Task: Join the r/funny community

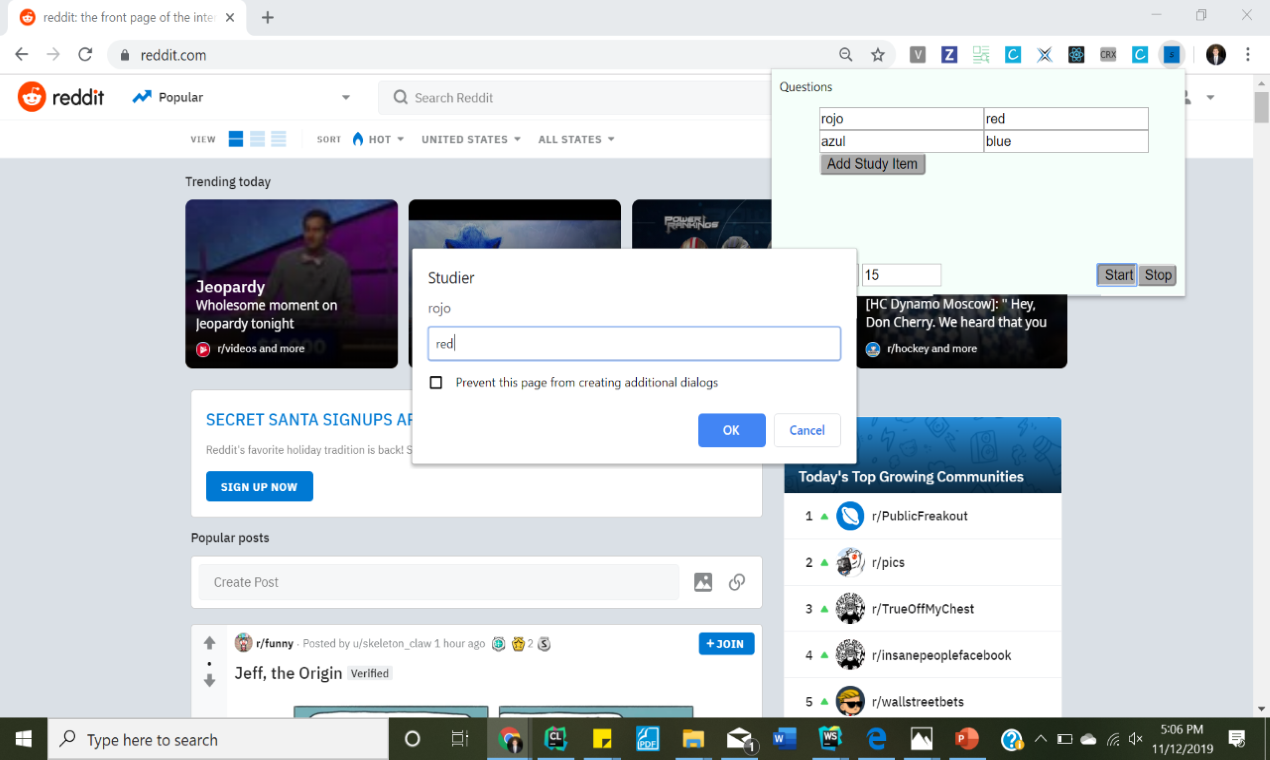Action: [x=726, y=643]
